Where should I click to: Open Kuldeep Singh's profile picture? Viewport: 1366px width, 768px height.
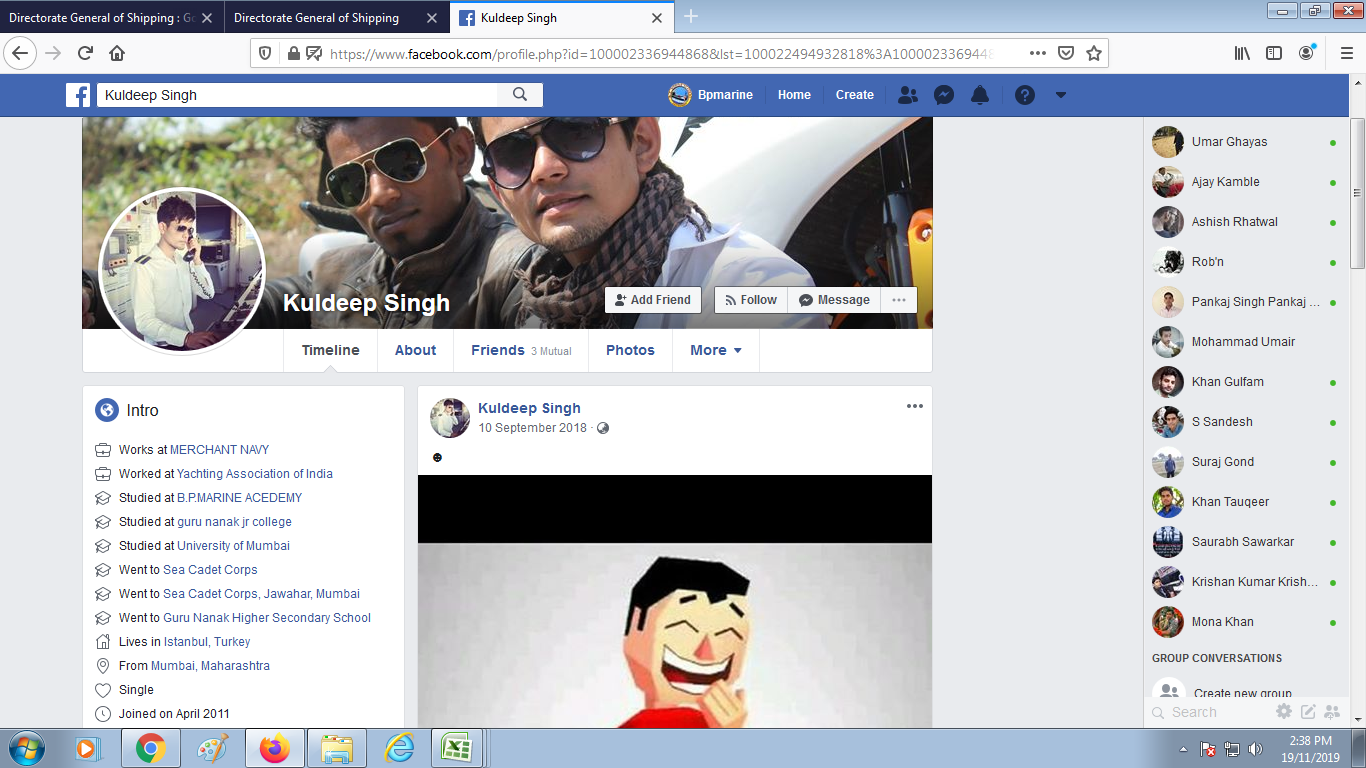[181, 270]
